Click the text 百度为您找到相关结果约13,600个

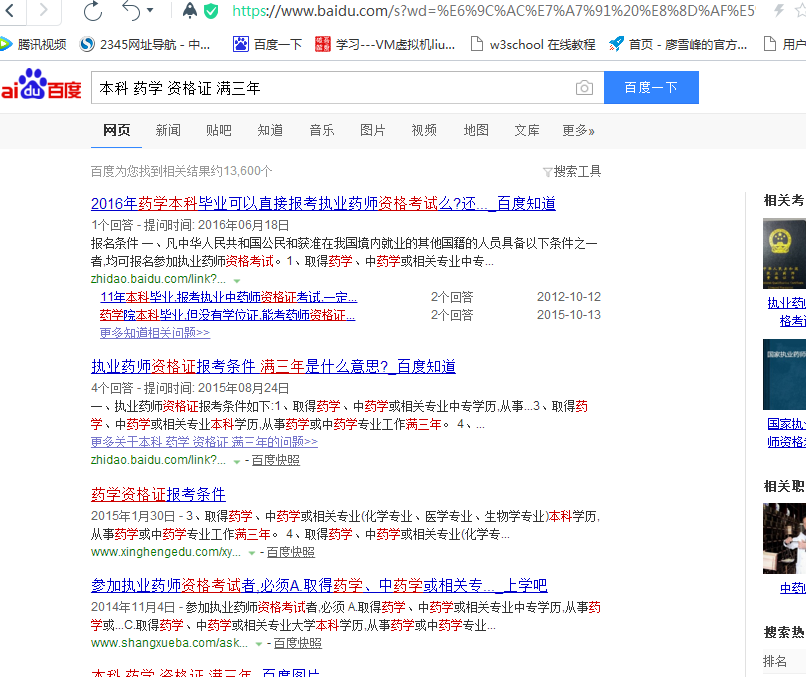click(x=181, y=171)
